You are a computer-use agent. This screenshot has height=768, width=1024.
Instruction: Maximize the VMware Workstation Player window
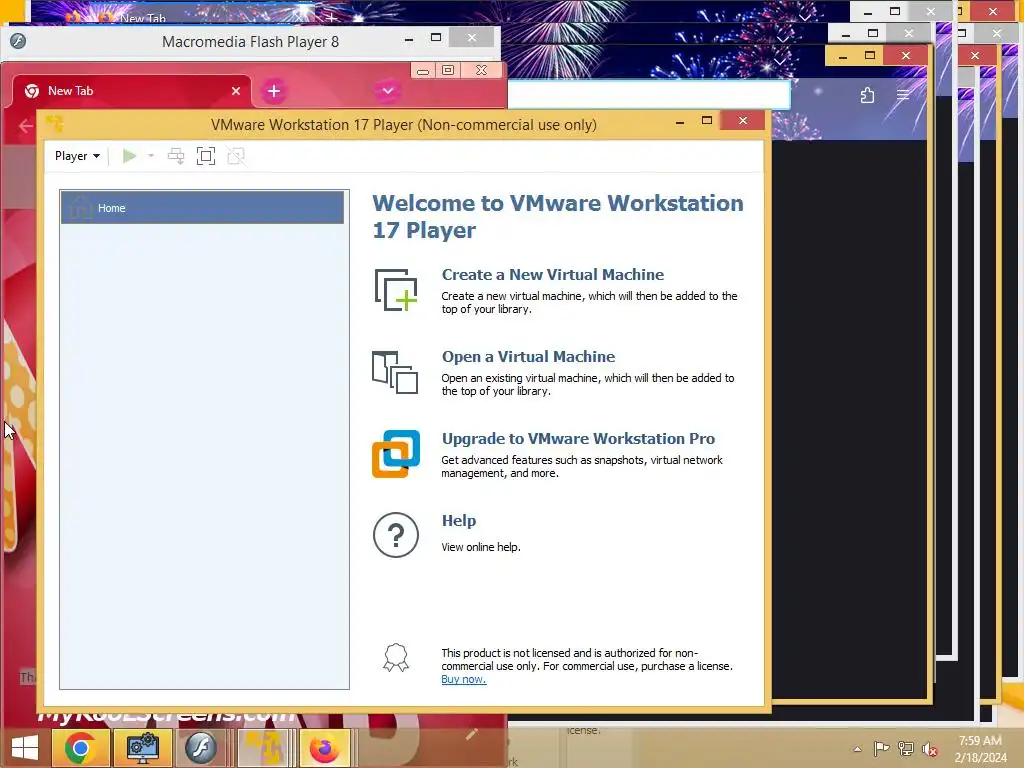point(707,121)
